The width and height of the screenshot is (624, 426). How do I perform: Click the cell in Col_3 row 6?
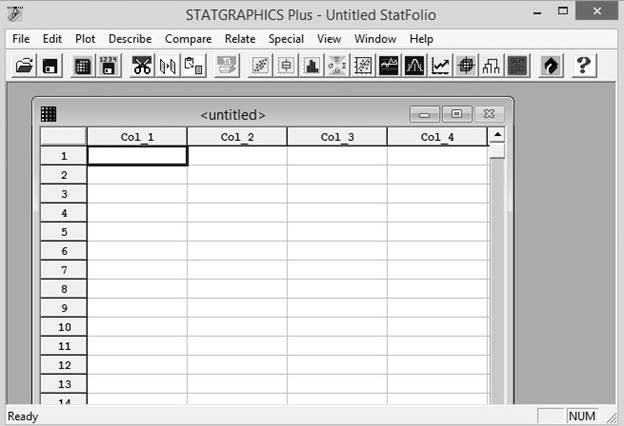pyautogui.click(x=337, y=251)
